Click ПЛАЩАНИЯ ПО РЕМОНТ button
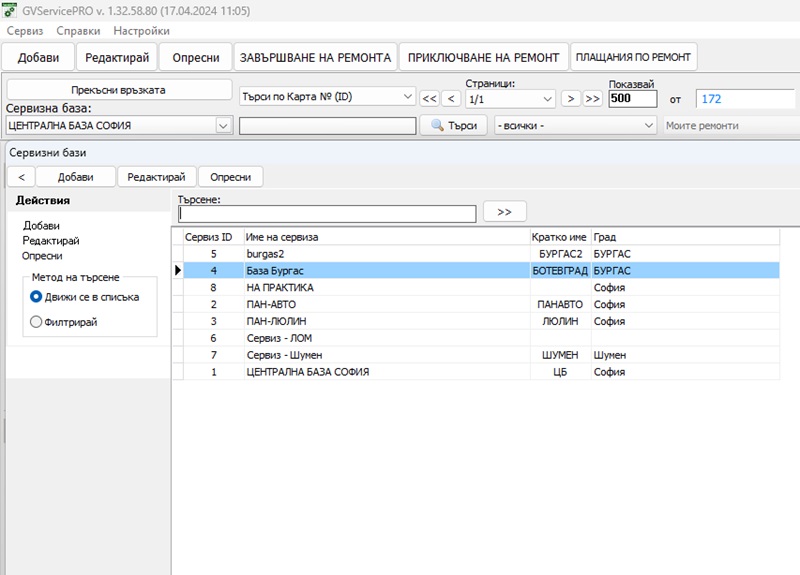This screenshot has height=575, width=800. point(633,57)
